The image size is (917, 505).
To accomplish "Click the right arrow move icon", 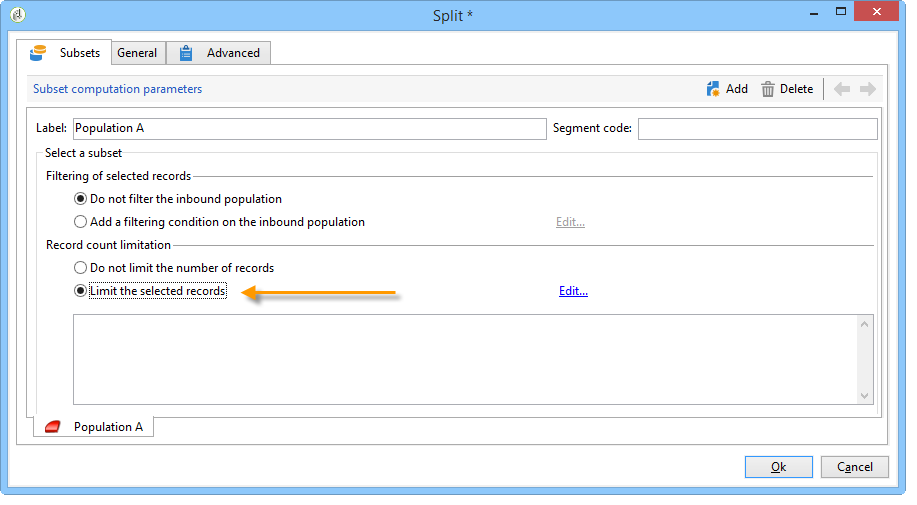I will 868,89.
